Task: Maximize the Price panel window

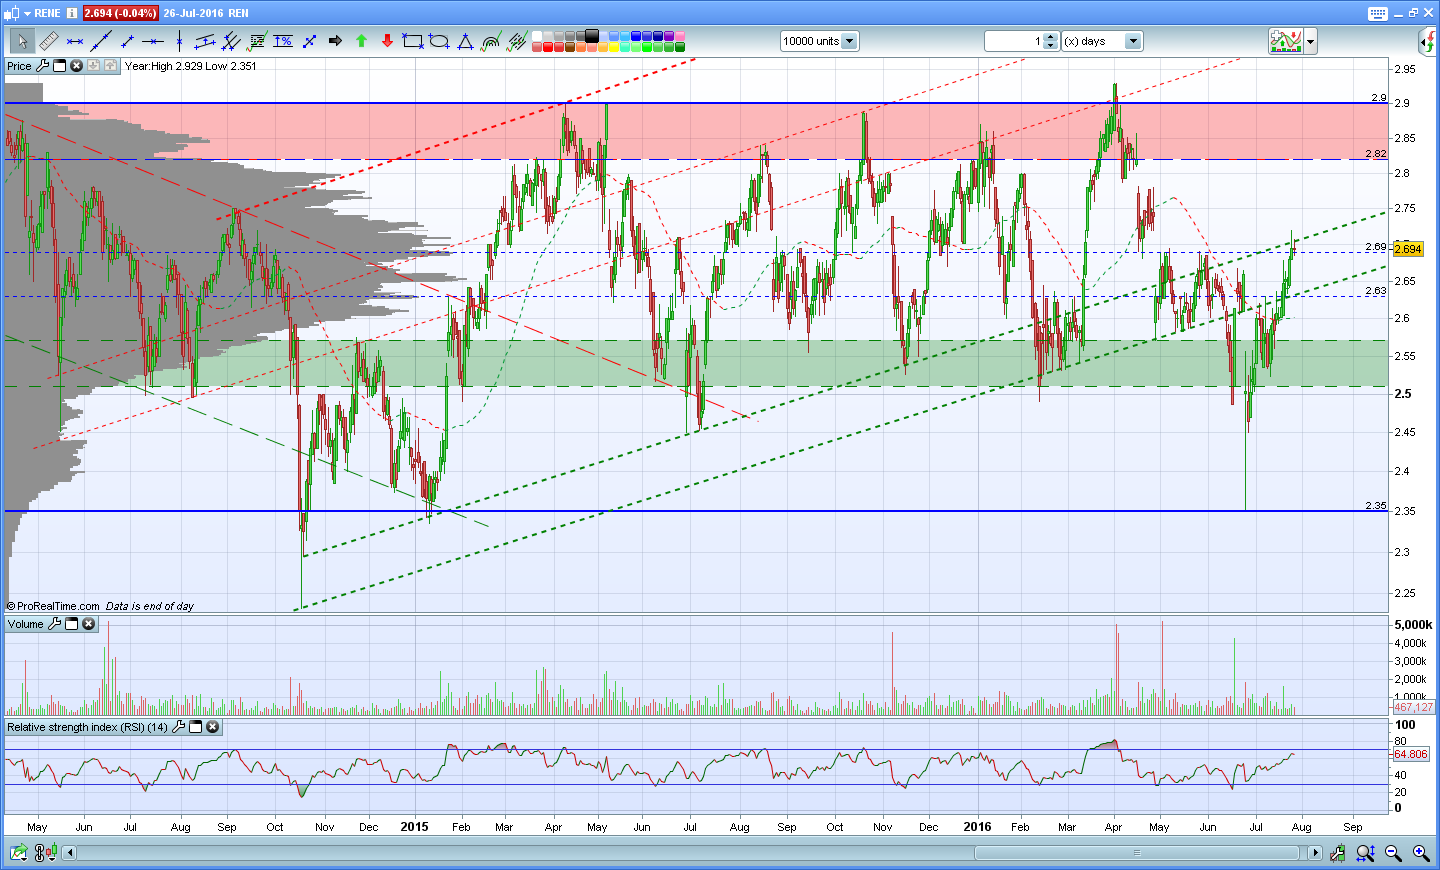Action: pos(59,66)
